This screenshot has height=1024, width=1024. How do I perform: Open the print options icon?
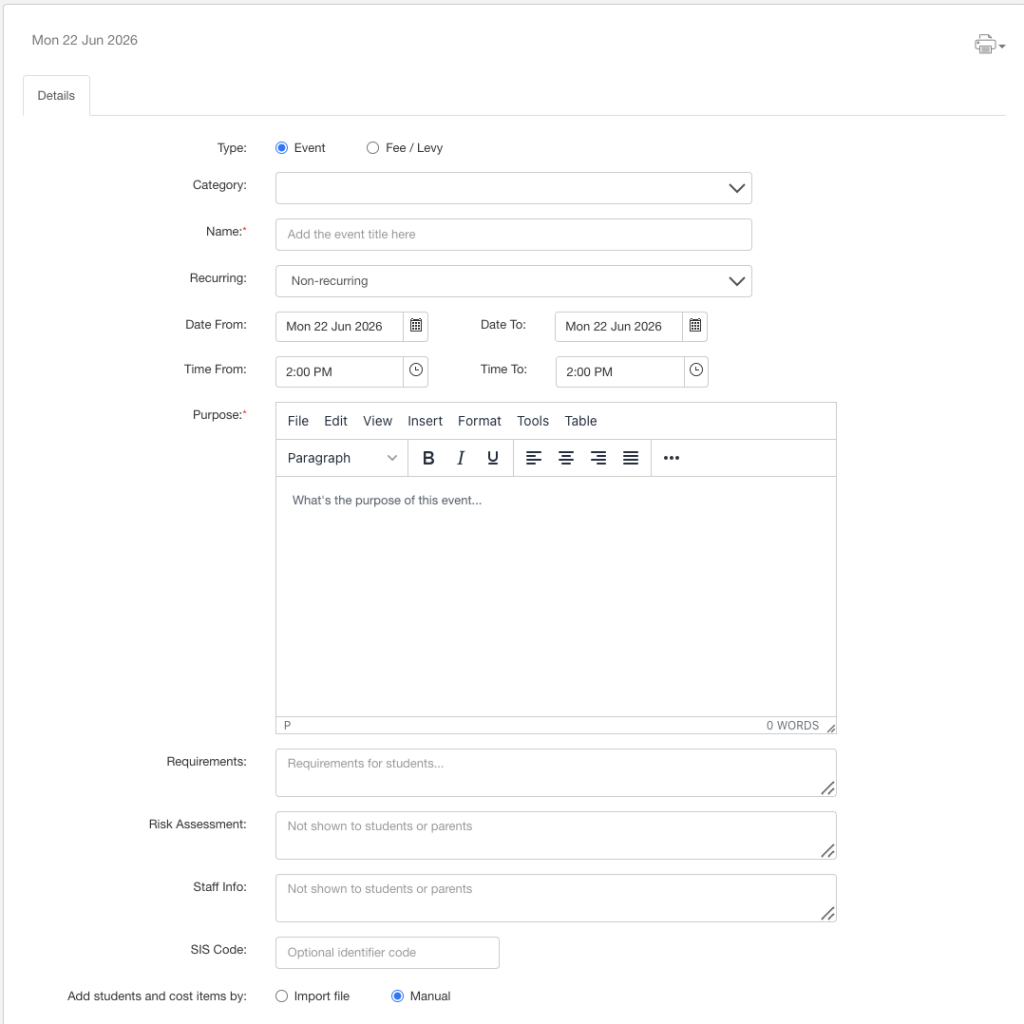click(989, 44)
